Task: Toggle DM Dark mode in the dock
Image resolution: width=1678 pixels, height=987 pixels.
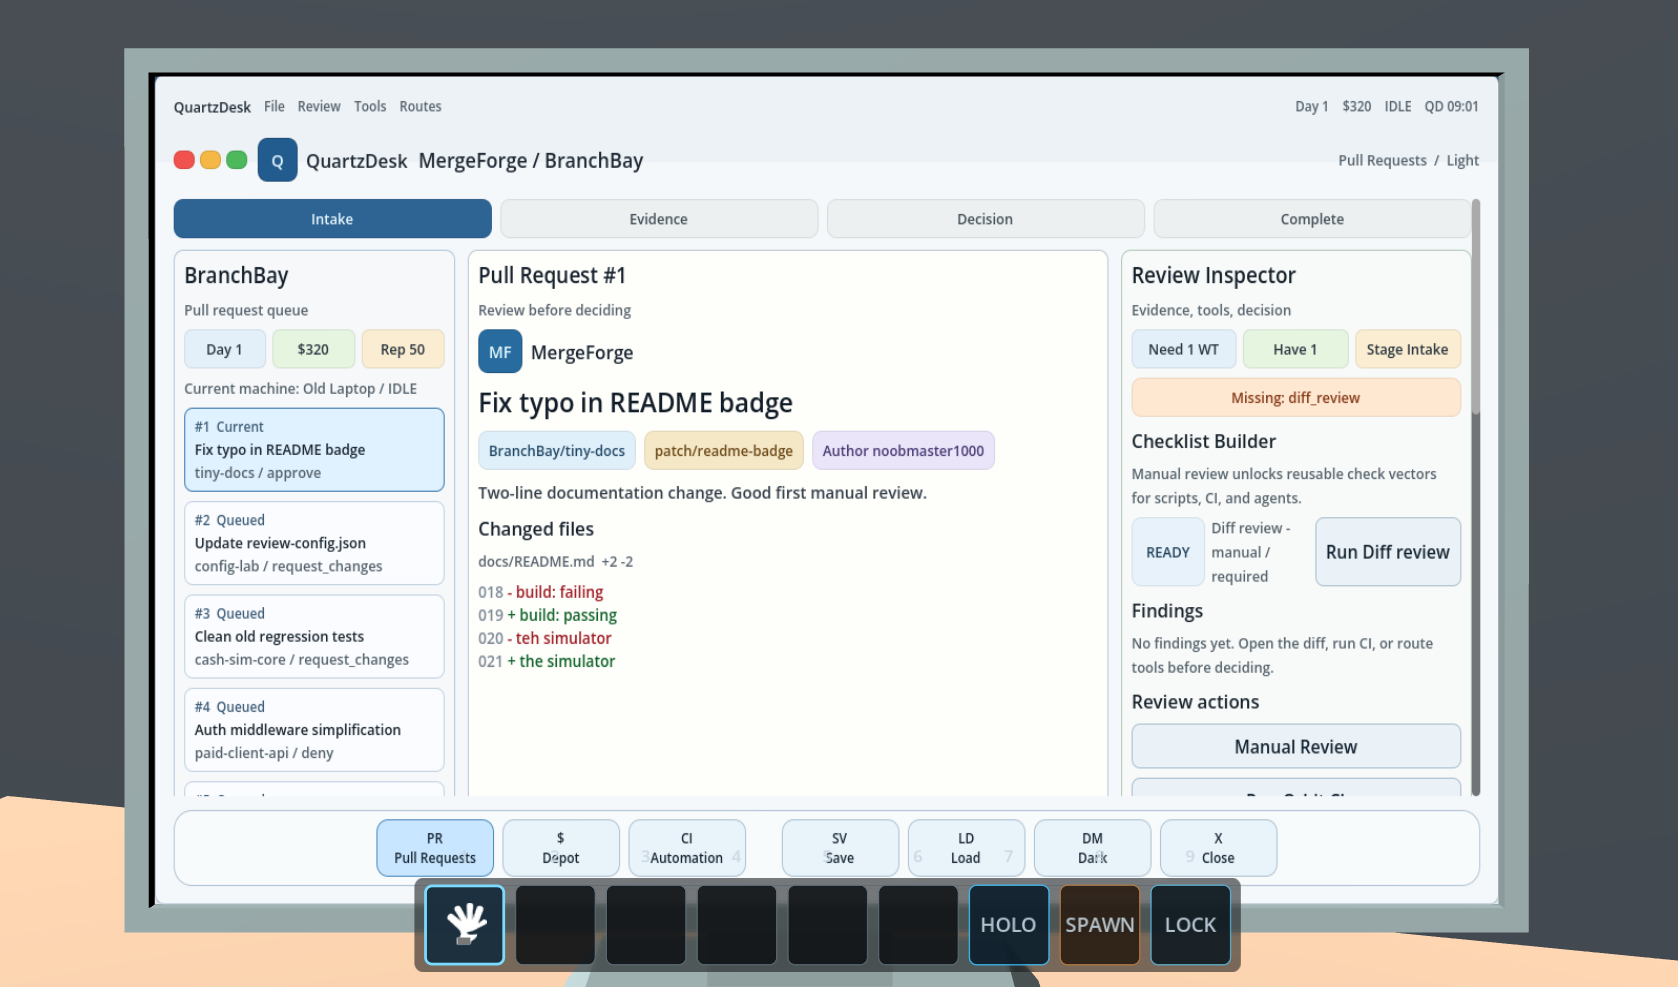Action: (1092, 848)
